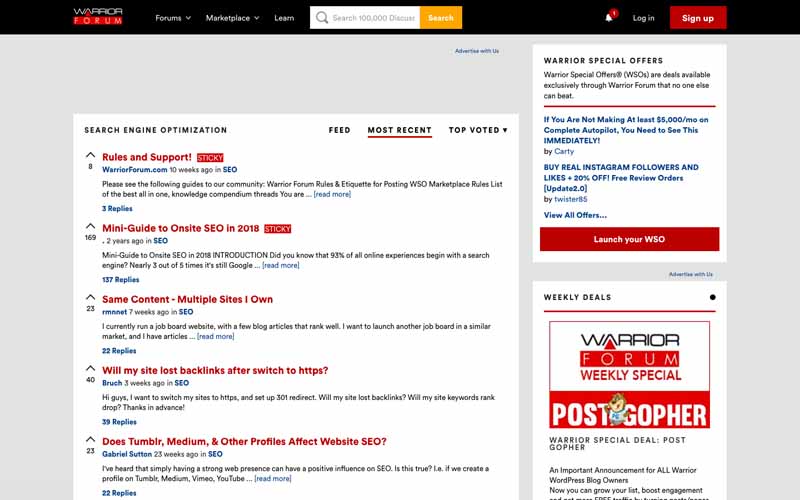Upvote the "Mini-Guide to Onsite SEO in 2018" thread
800x500 pixels.
pos(90,226)
